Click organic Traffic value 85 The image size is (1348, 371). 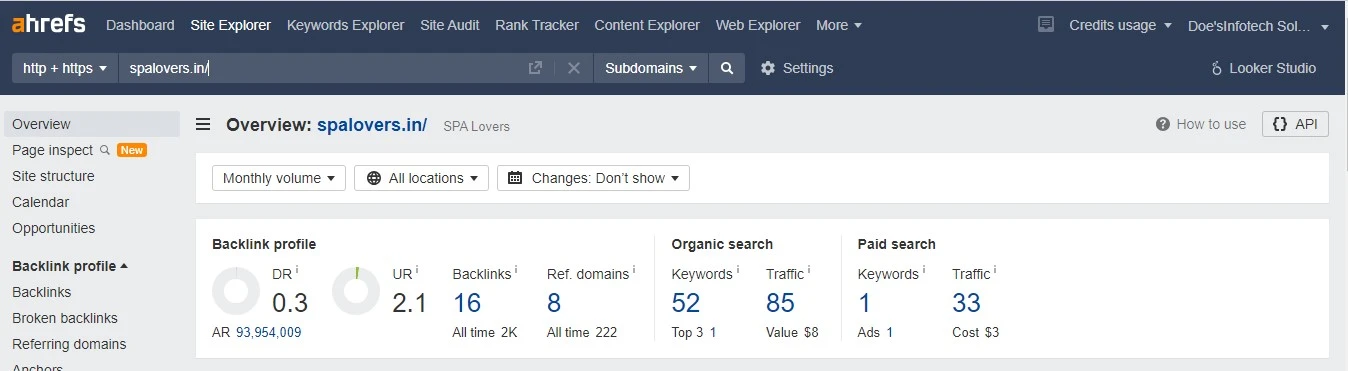[780, 303]
